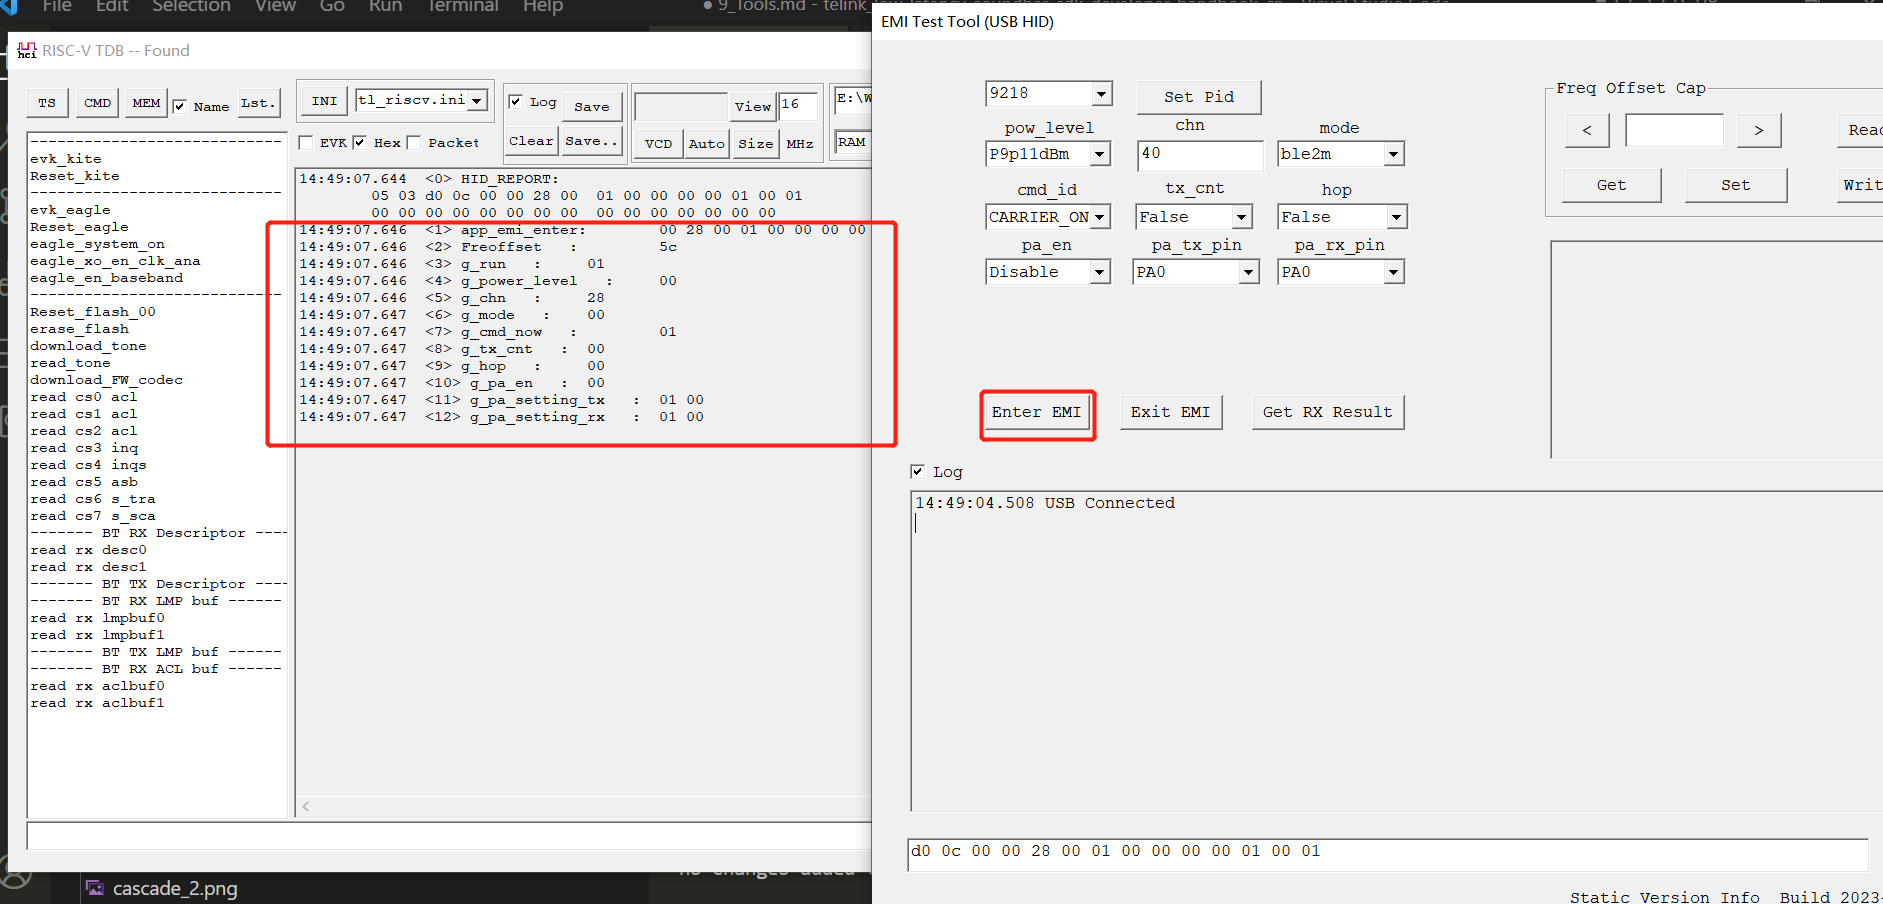Viewport: 1883px width, 904px height.
Task: Click the increase frequency offset arrow button
Action: [1758, 130]
